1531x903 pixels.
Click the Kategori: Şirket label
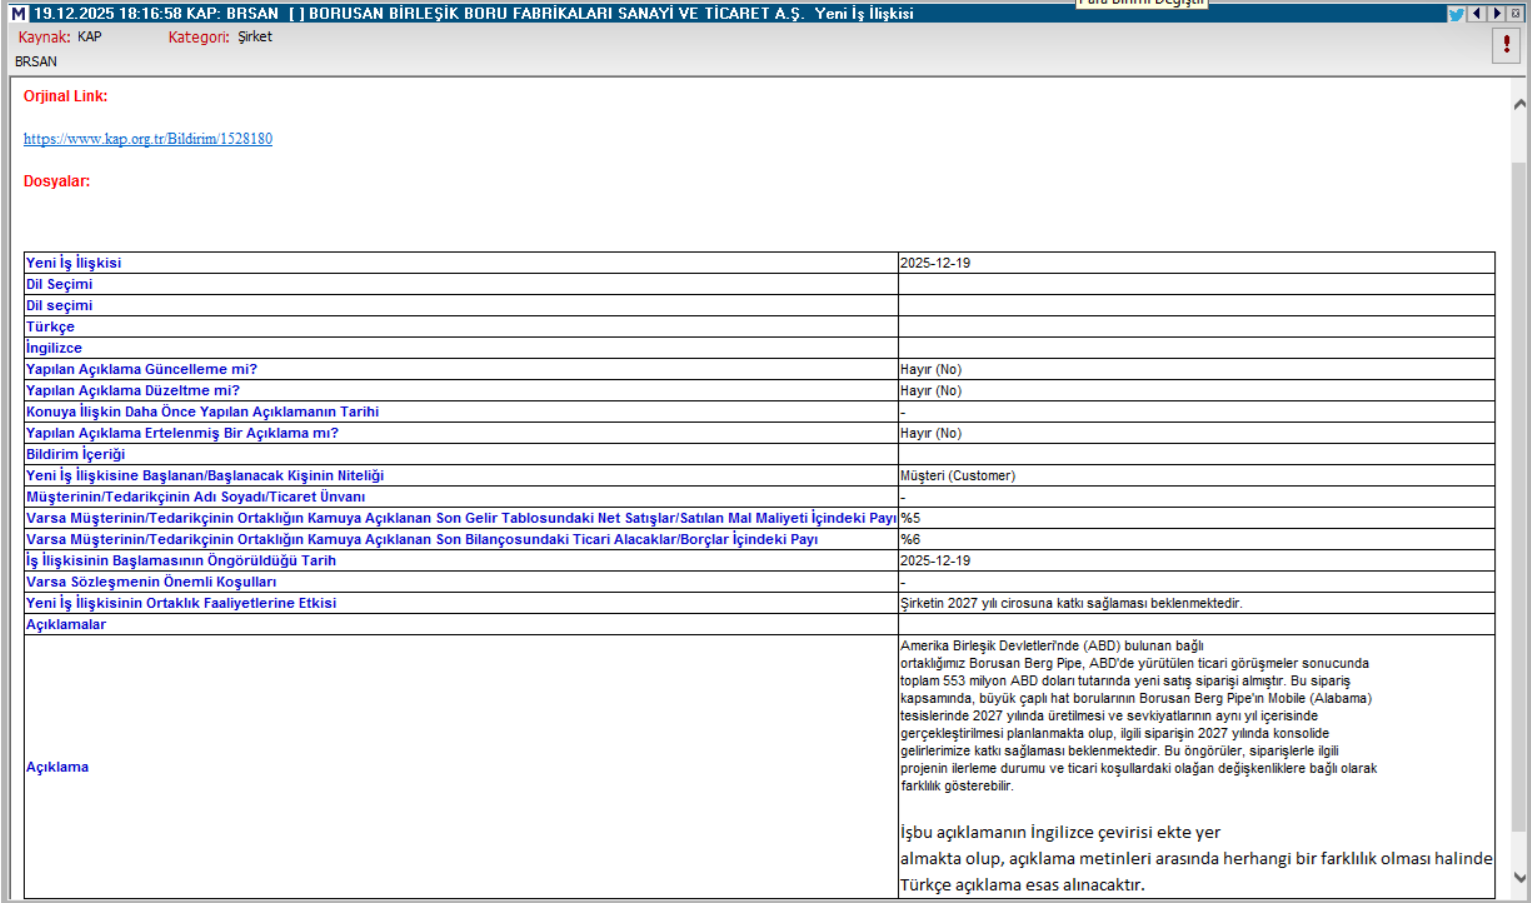(x=220, y=37)
